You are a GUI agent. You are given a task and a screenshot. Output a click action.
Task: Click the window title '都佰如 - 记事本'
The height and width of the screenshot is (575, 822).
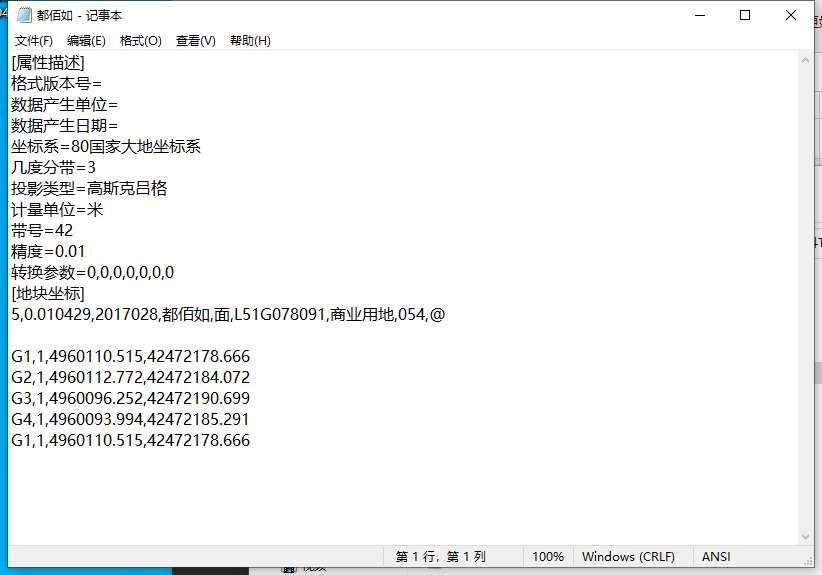click(79, 16)
